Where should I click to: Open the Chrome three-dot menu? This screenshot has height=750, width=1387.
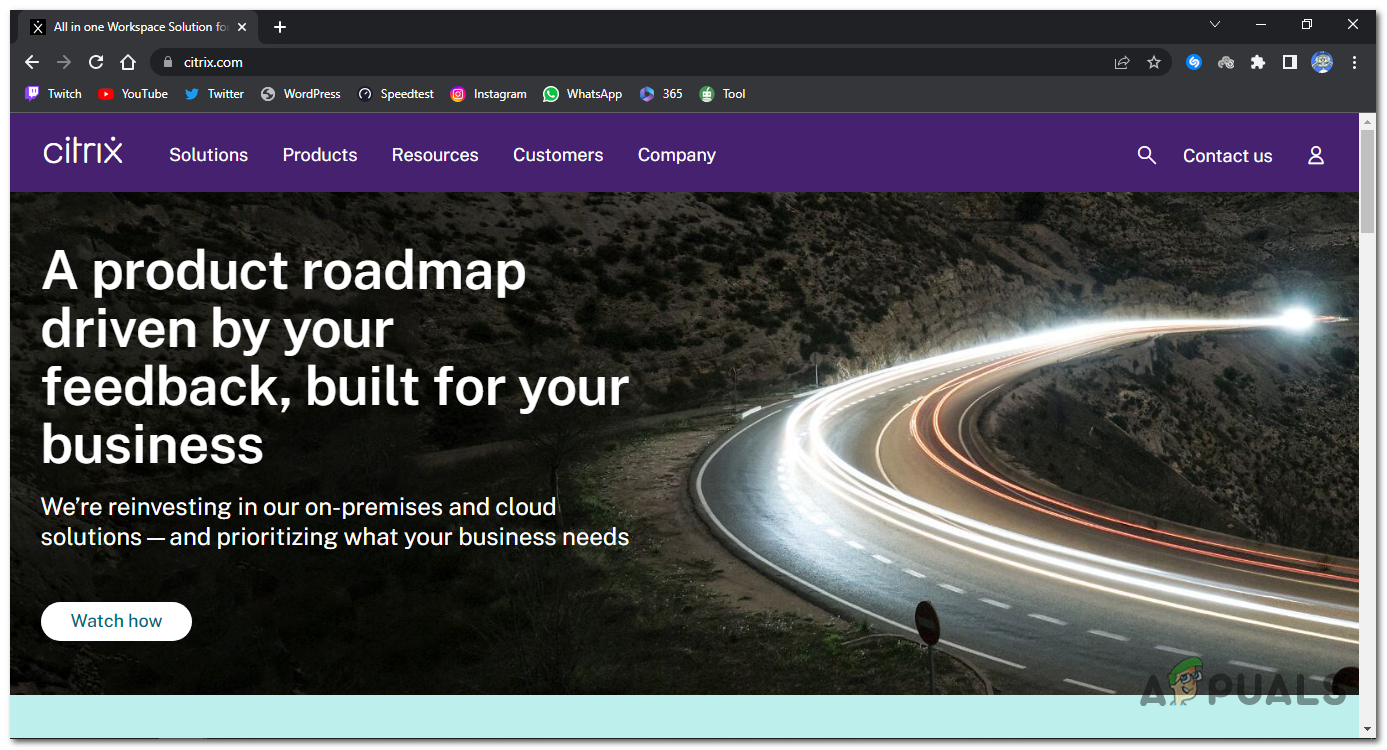(1355, 62)
